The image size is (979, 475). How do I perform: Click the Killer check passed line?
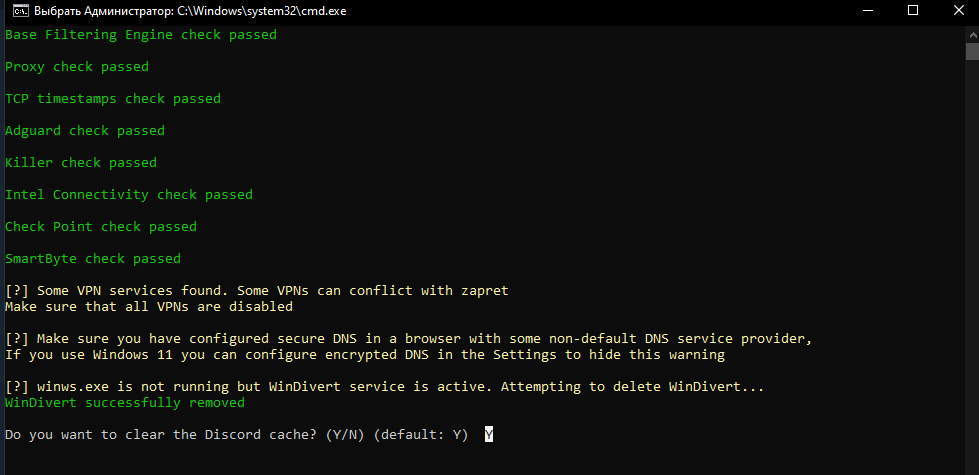(81, 162)
